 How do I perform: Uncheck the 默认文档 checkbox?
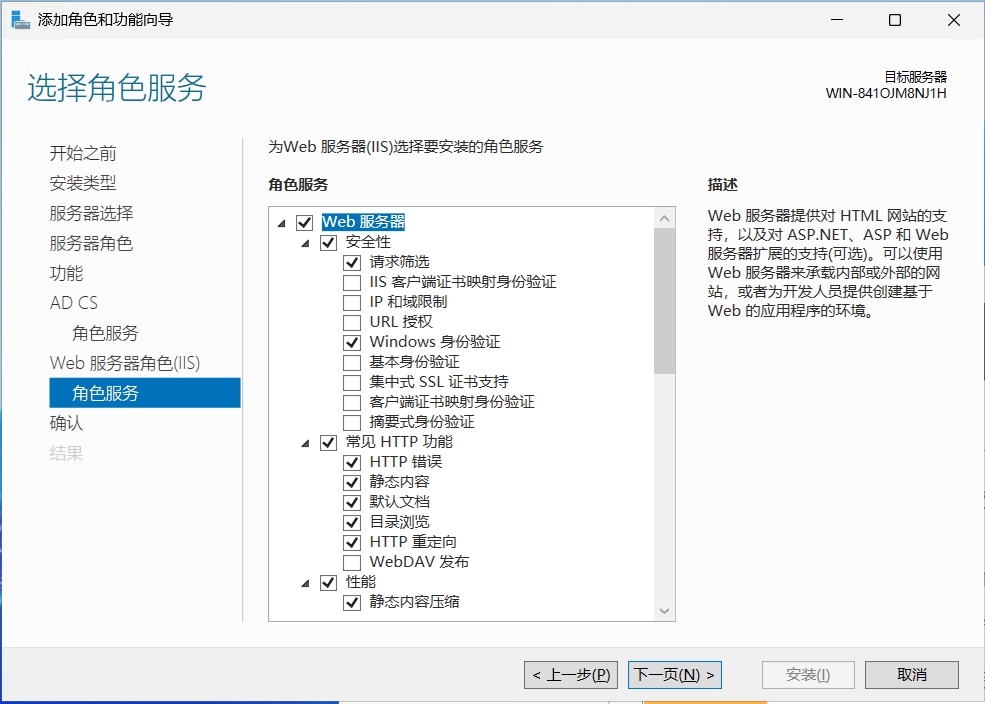[352, 502]
